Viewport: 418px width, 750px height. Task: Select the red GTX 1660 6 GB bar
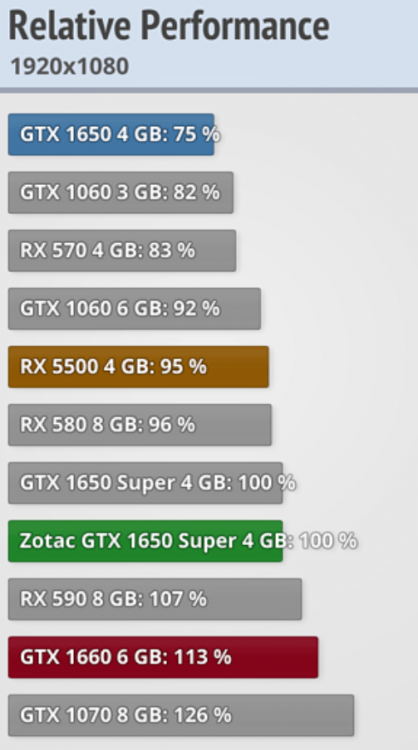click(163, 657)
